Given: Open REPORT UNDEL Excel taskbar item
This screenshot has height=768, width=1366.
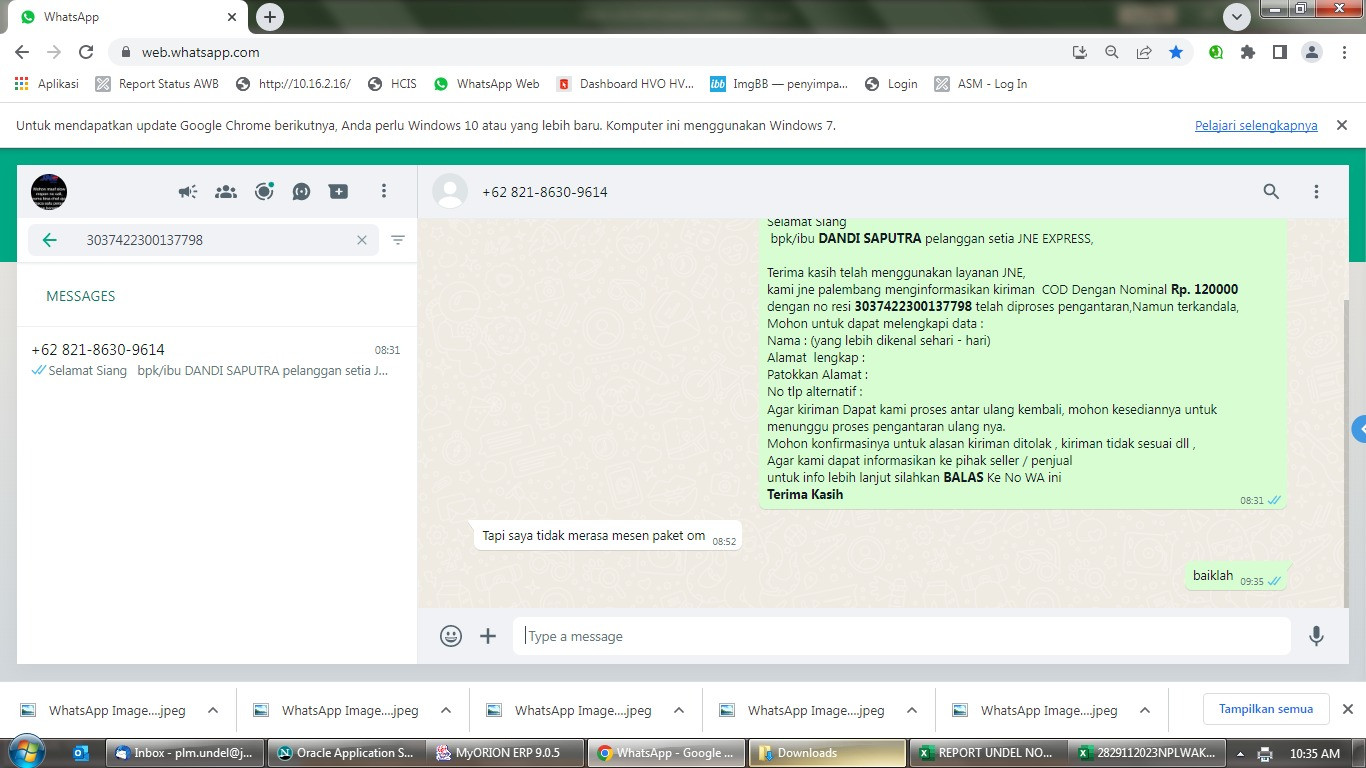Looking at the screenshot, I should [986, 753].
